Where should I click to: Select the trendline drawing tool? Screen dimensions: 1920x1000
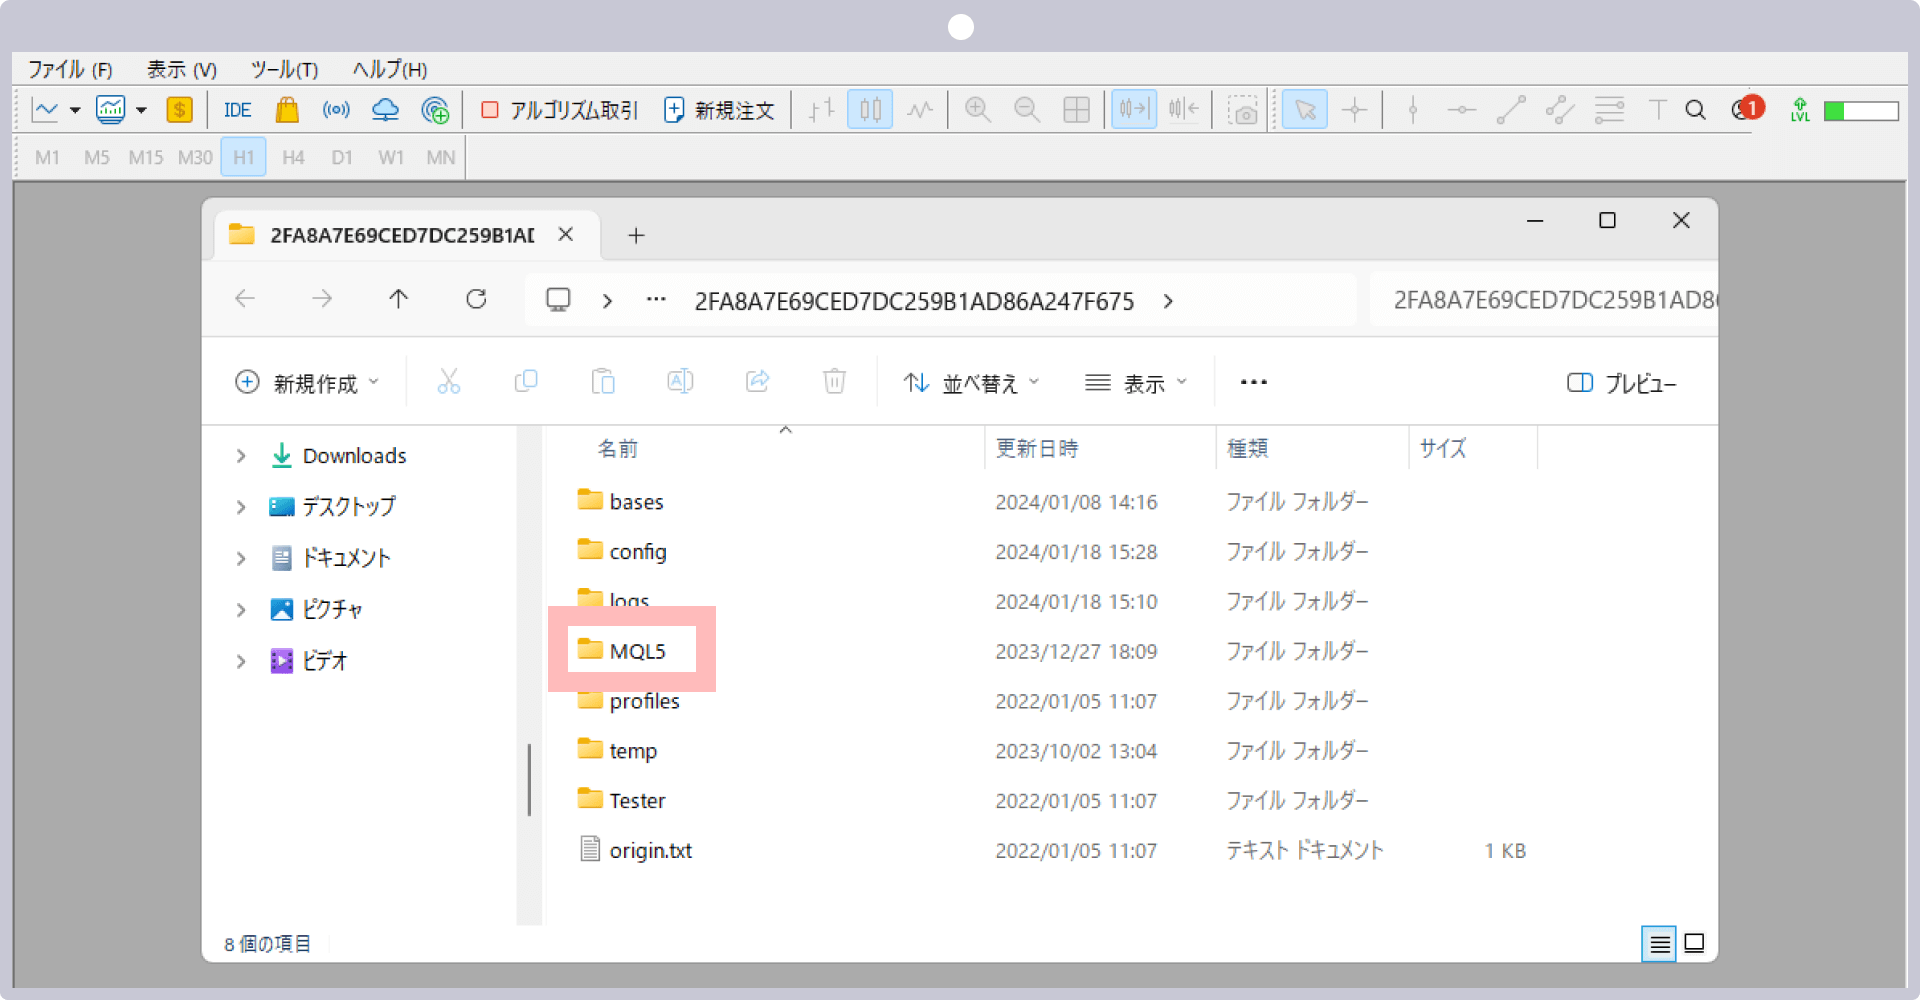click(x=1511, y=110)
